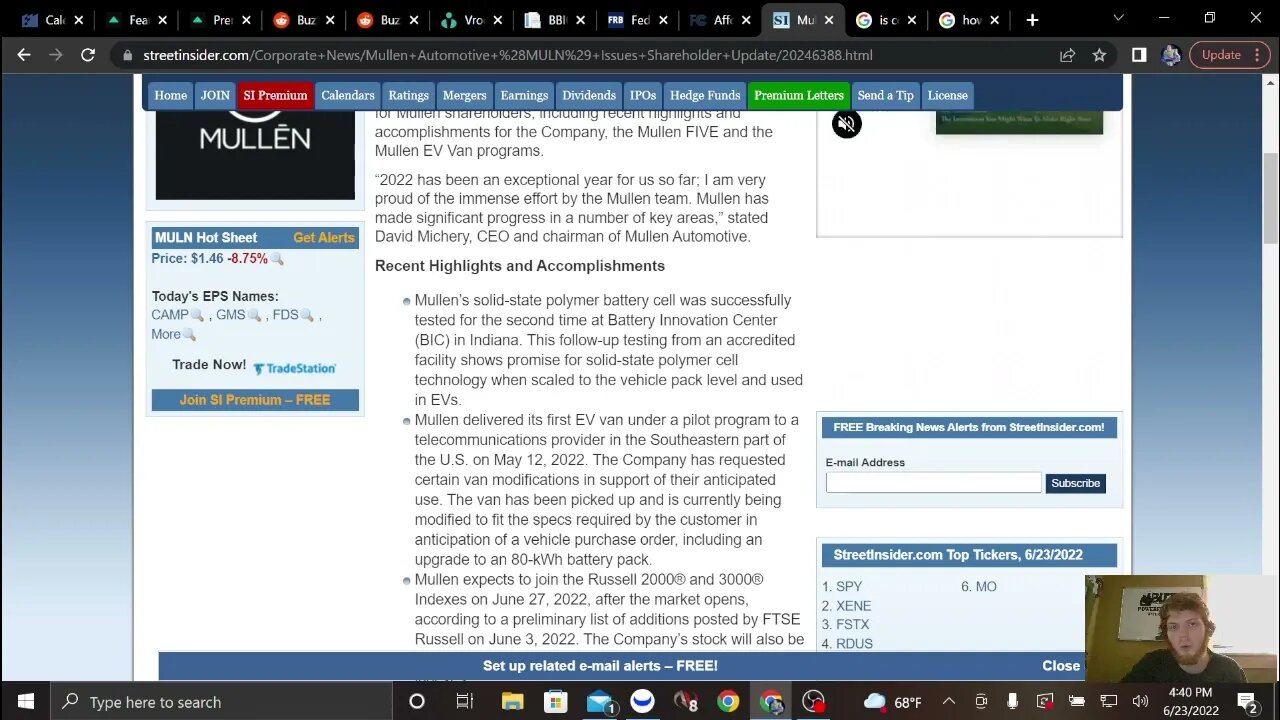
Task: Open new browser tab with plus
Action: click(x=1032, y=20)
